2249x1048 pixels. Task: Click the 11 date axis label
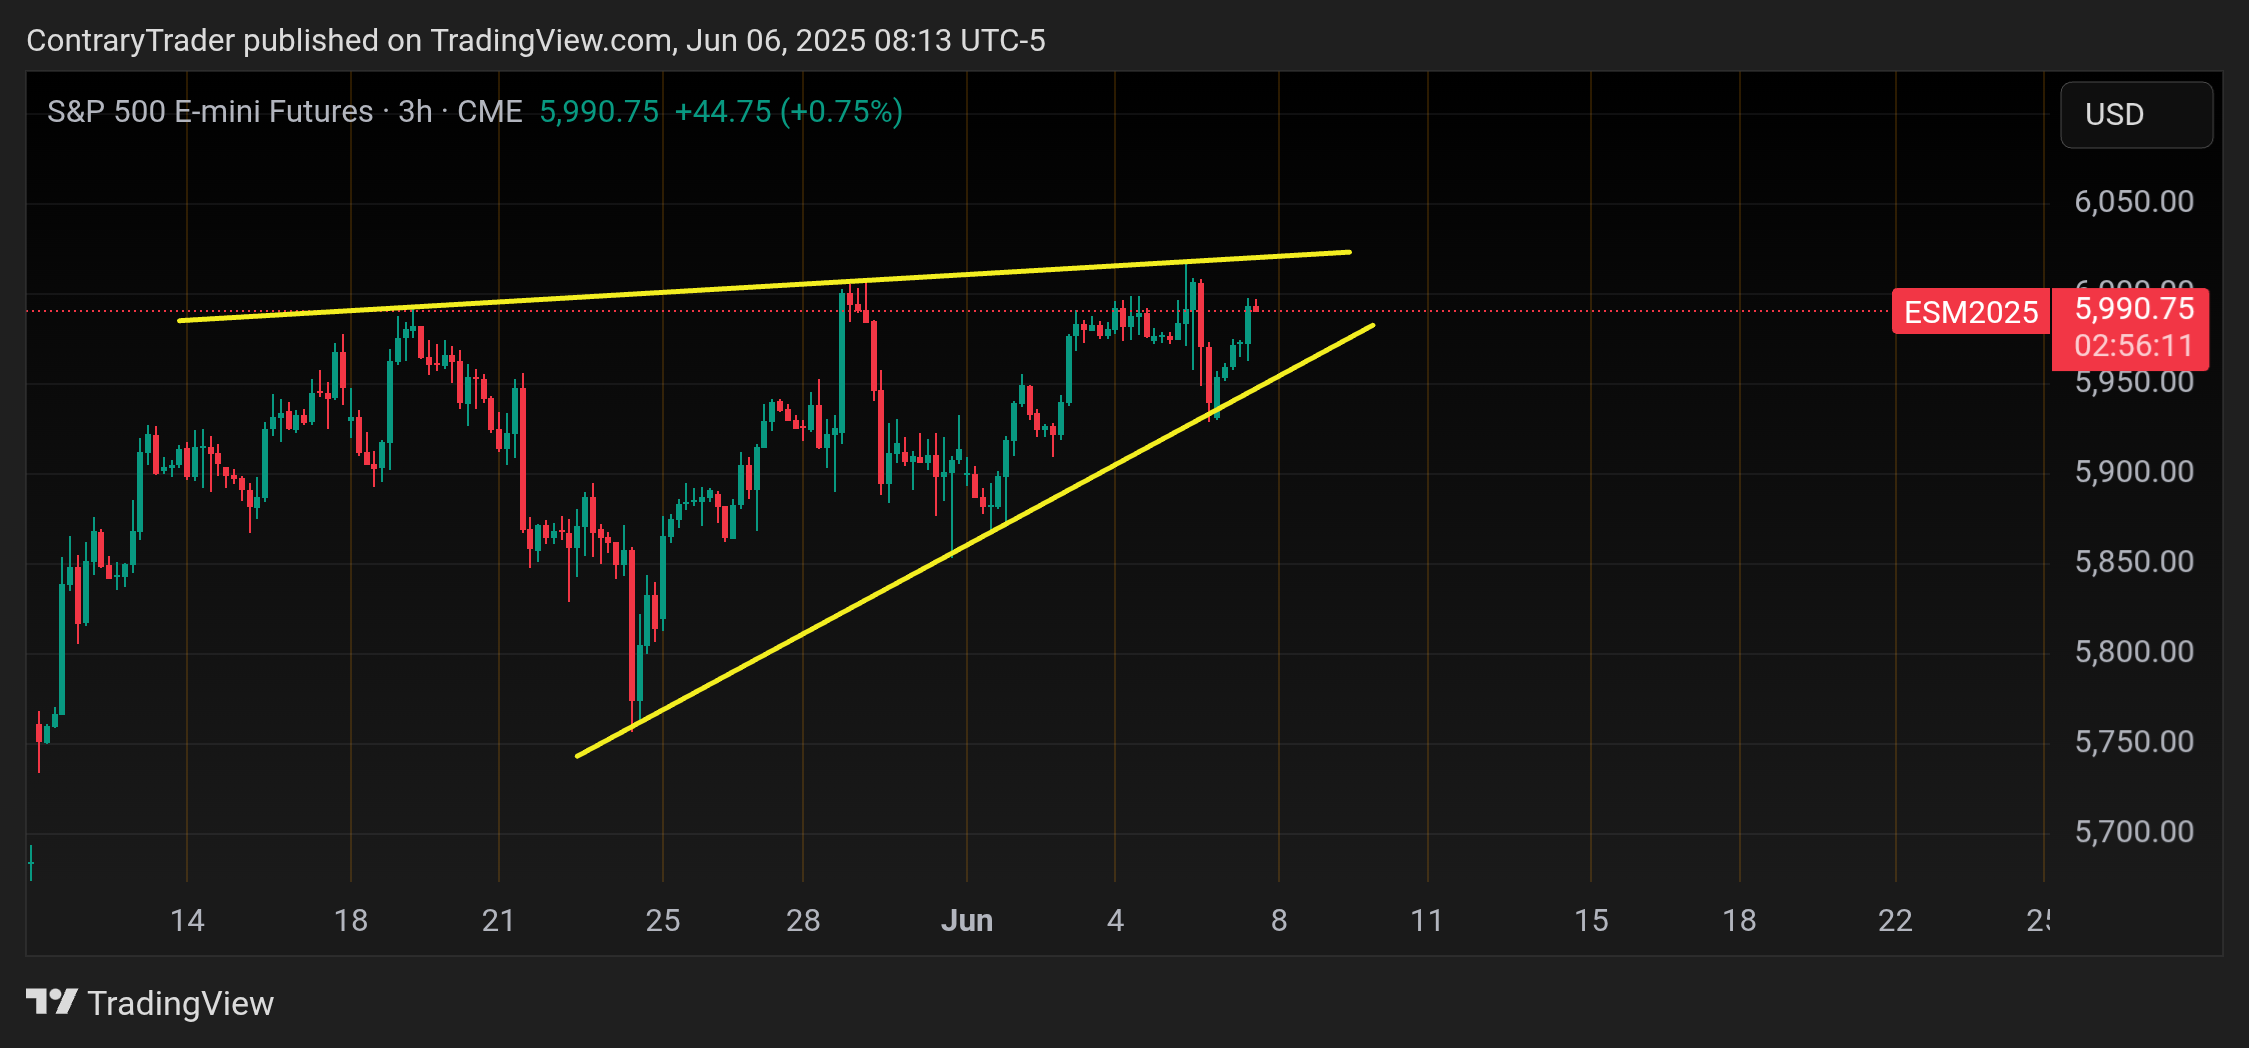point(1427,920)
